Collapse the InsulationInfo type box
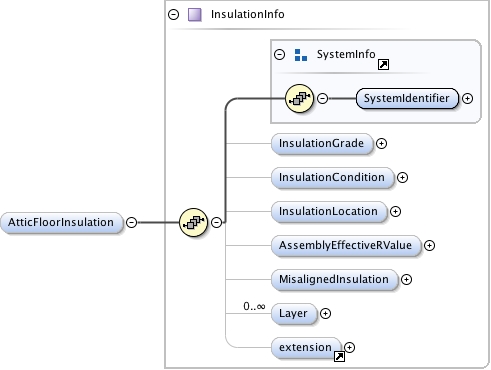The image size is (491, 370). click(x=174, y=14)
